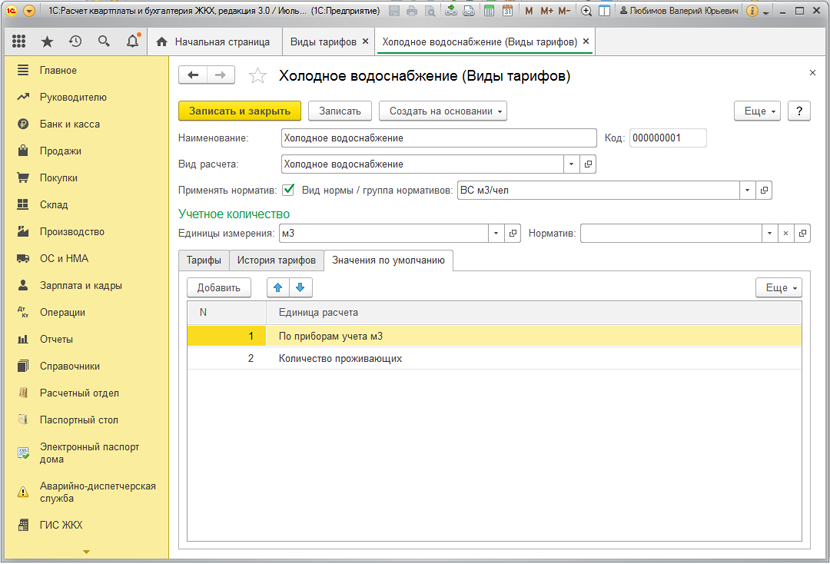Image resolution: width=830 pixels, height=564 pixels.
Task: Close the Виды тарифов tab
Action: tap(365, 42)
